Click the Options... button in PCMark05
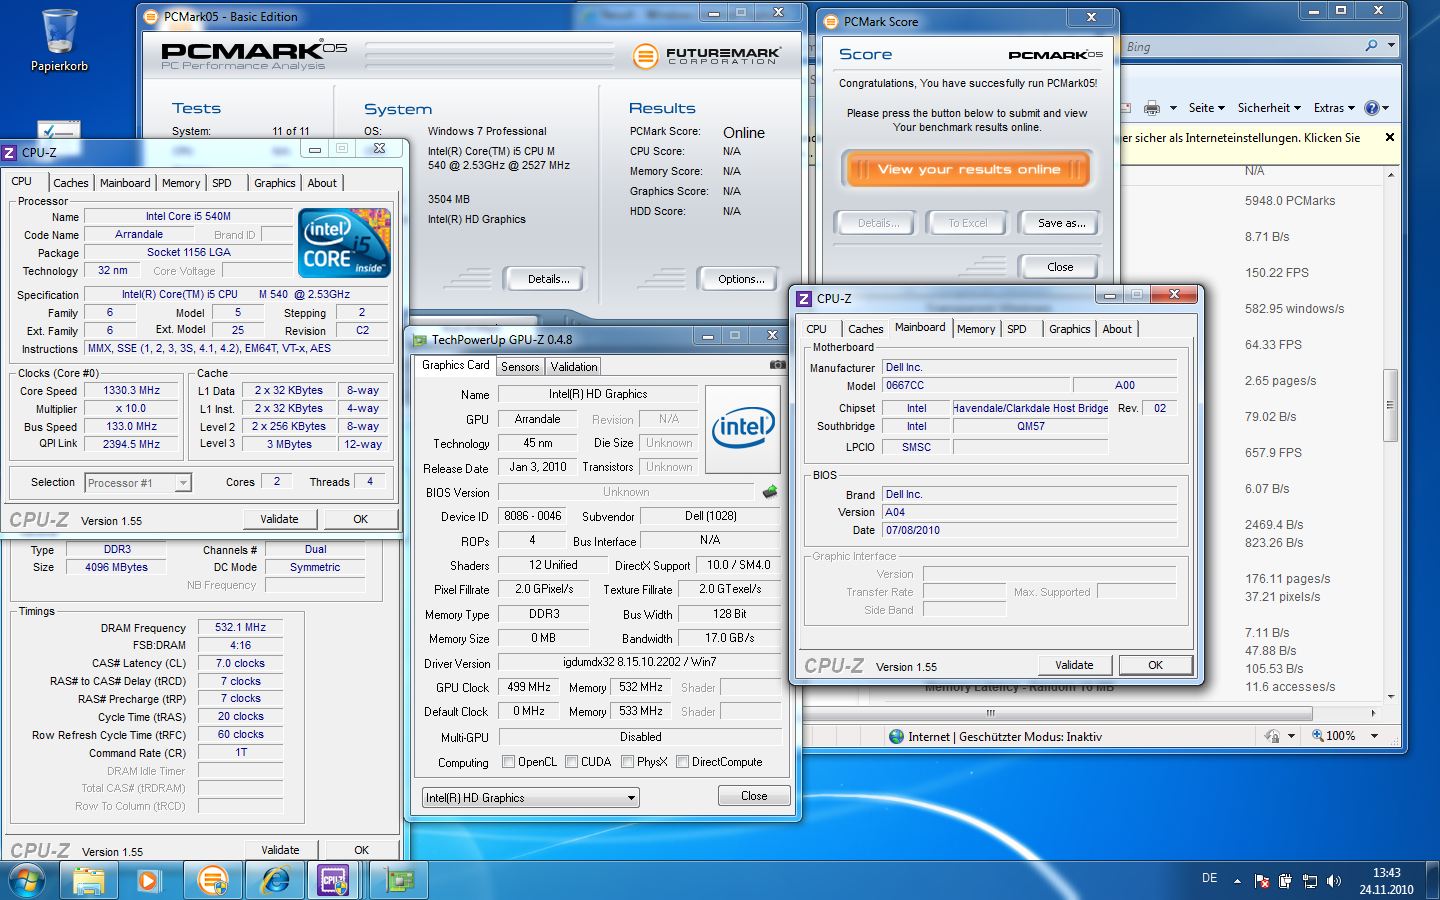1440x900 pixels. 741,279
